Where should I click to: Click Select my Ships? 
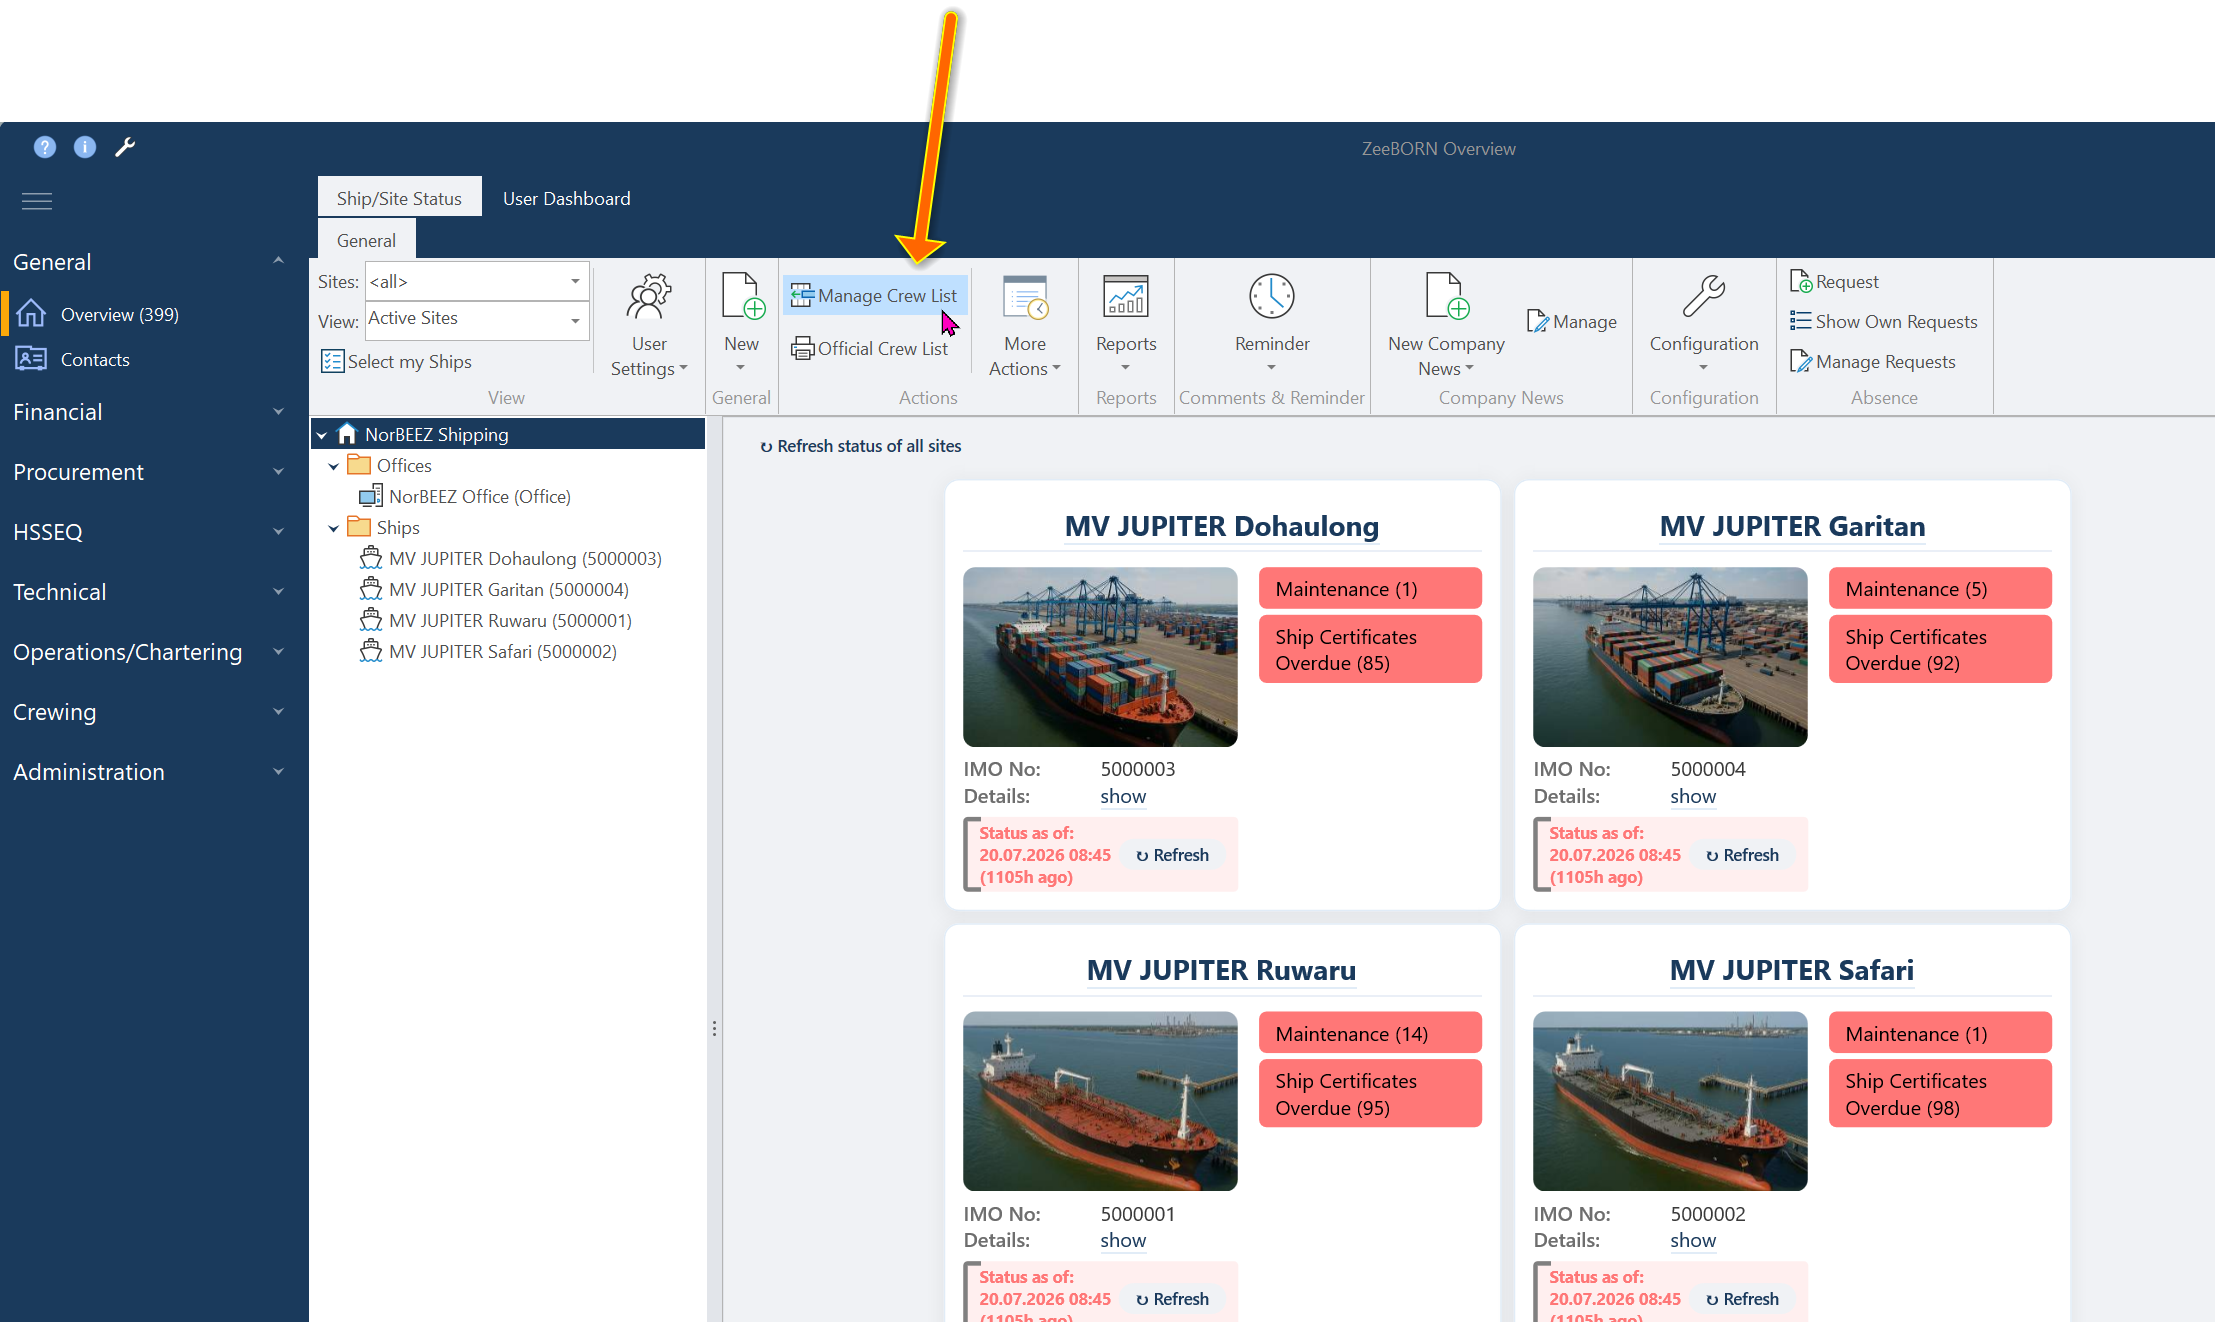397,362
